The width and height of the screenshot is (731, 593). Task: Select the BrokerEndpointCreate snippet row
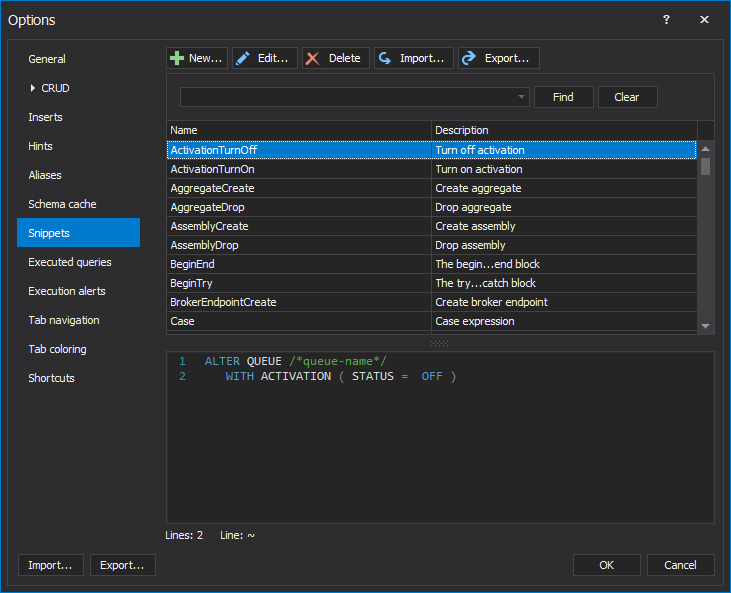[x=432, y=302]
